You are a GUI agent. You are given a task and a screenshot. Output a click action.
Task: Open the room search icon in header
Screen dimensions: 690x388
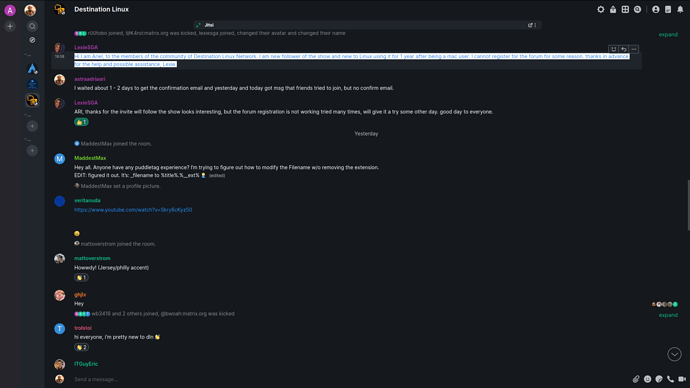pyautogui.click(x=637, y=9)
